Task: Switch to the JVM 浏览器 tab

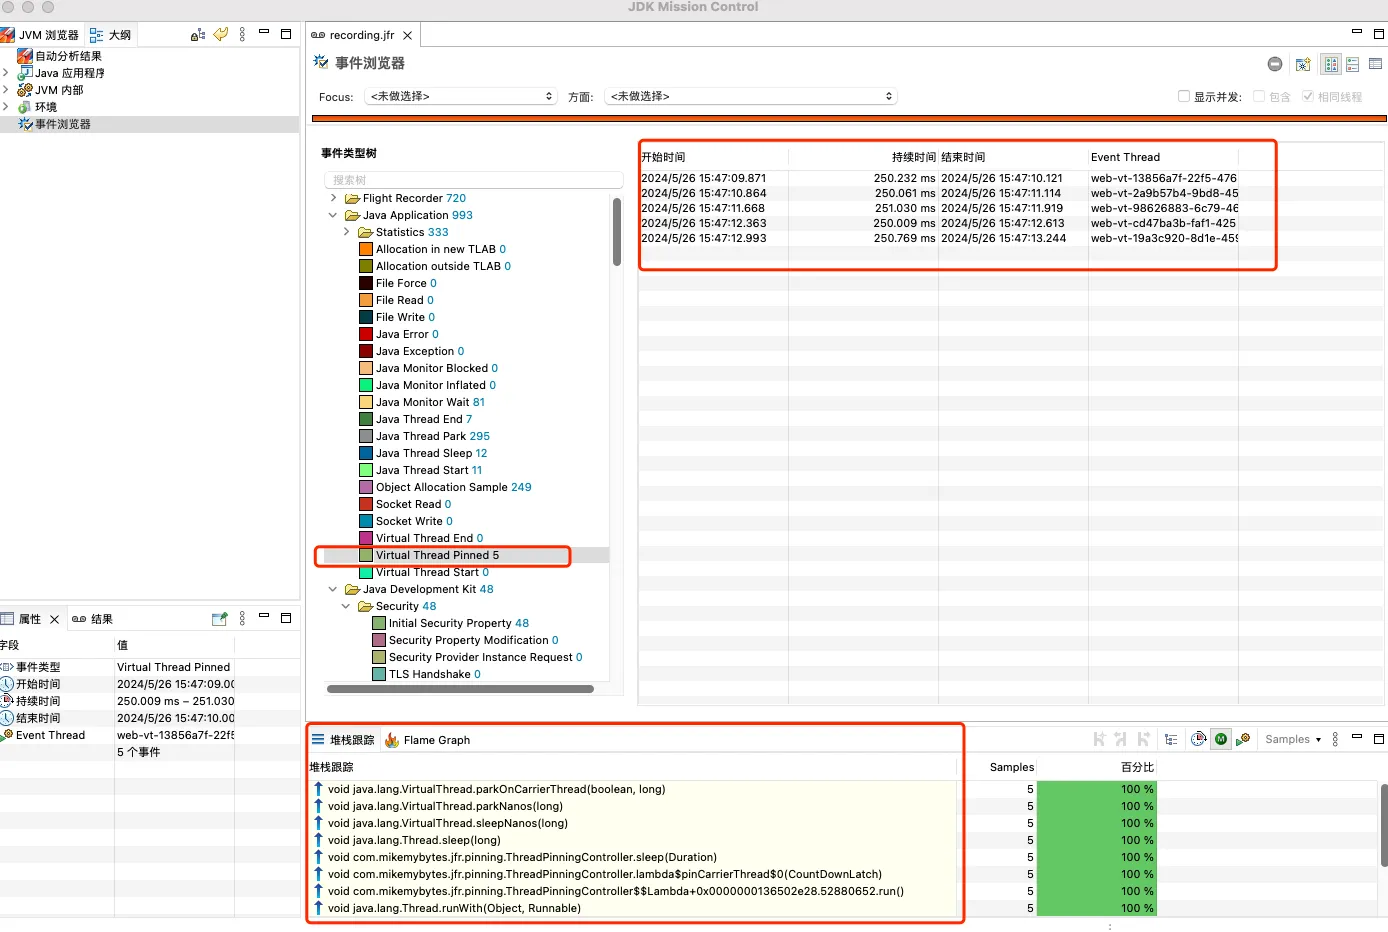Action: click(40, 35)
